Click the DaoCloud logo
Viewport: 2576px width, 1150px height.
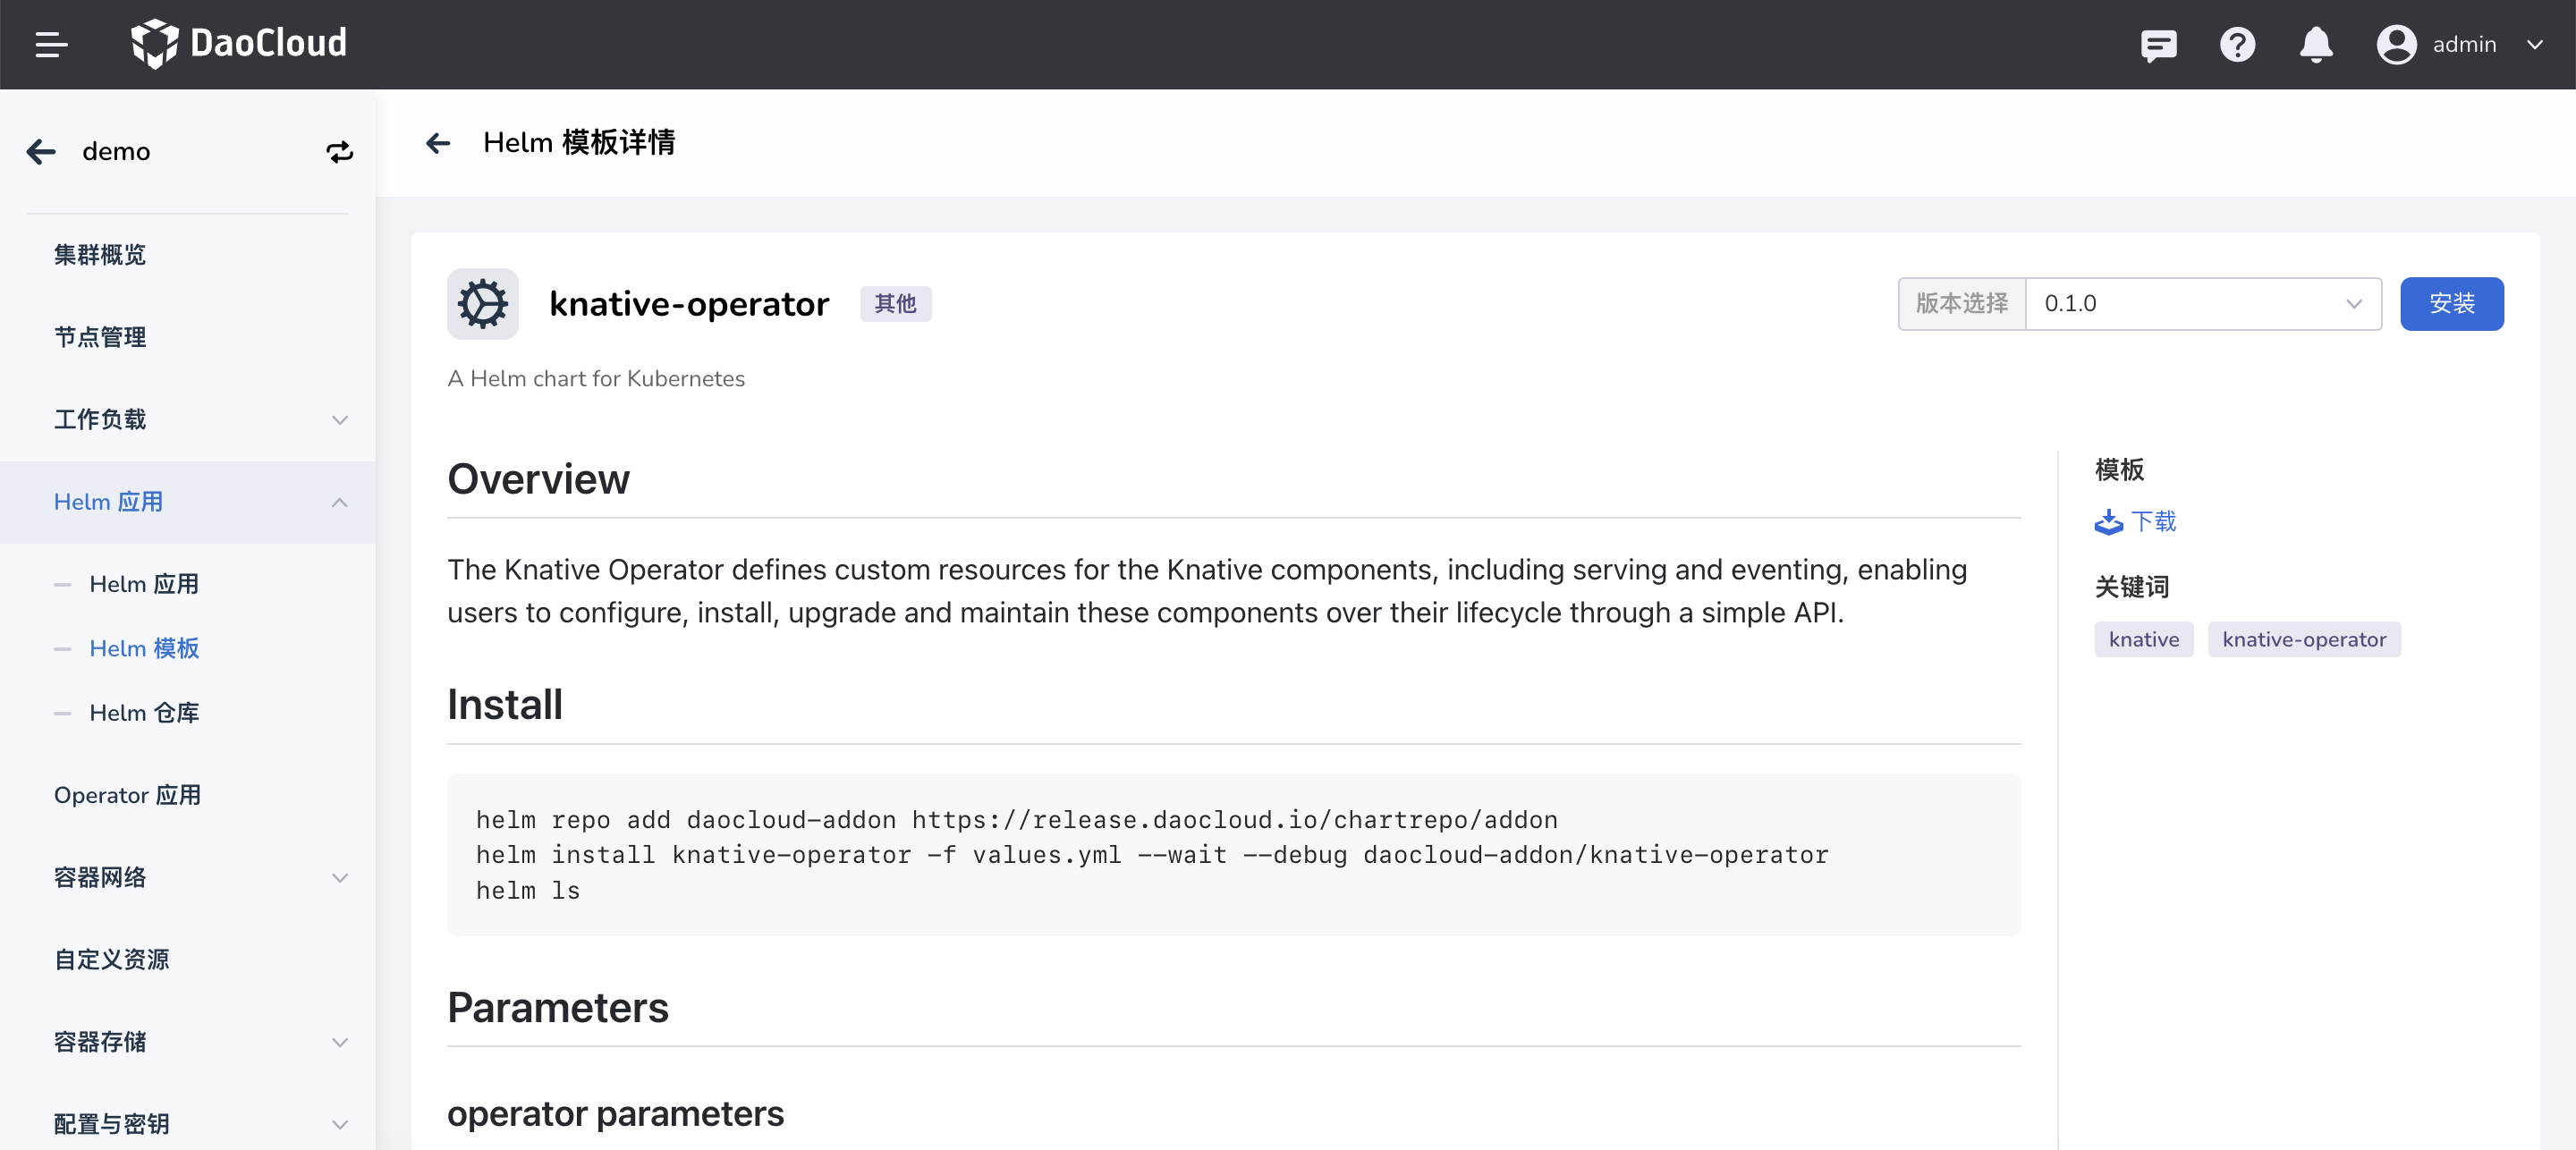tap(239, 44)
